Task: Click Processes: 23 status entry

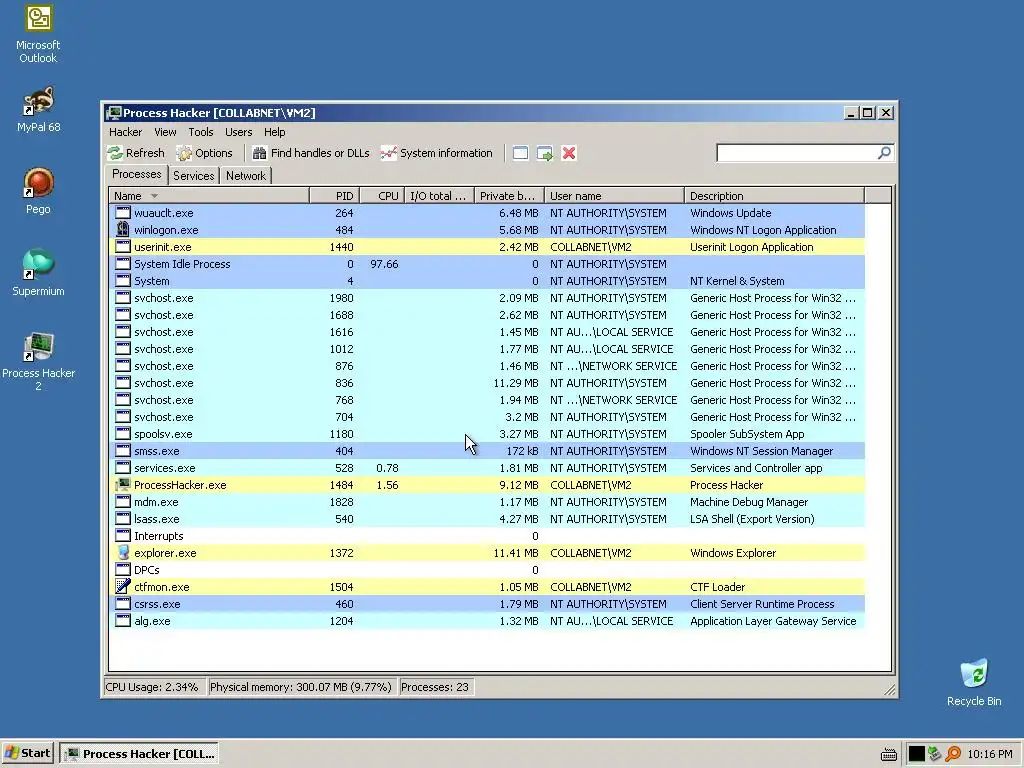Action: 435,687
